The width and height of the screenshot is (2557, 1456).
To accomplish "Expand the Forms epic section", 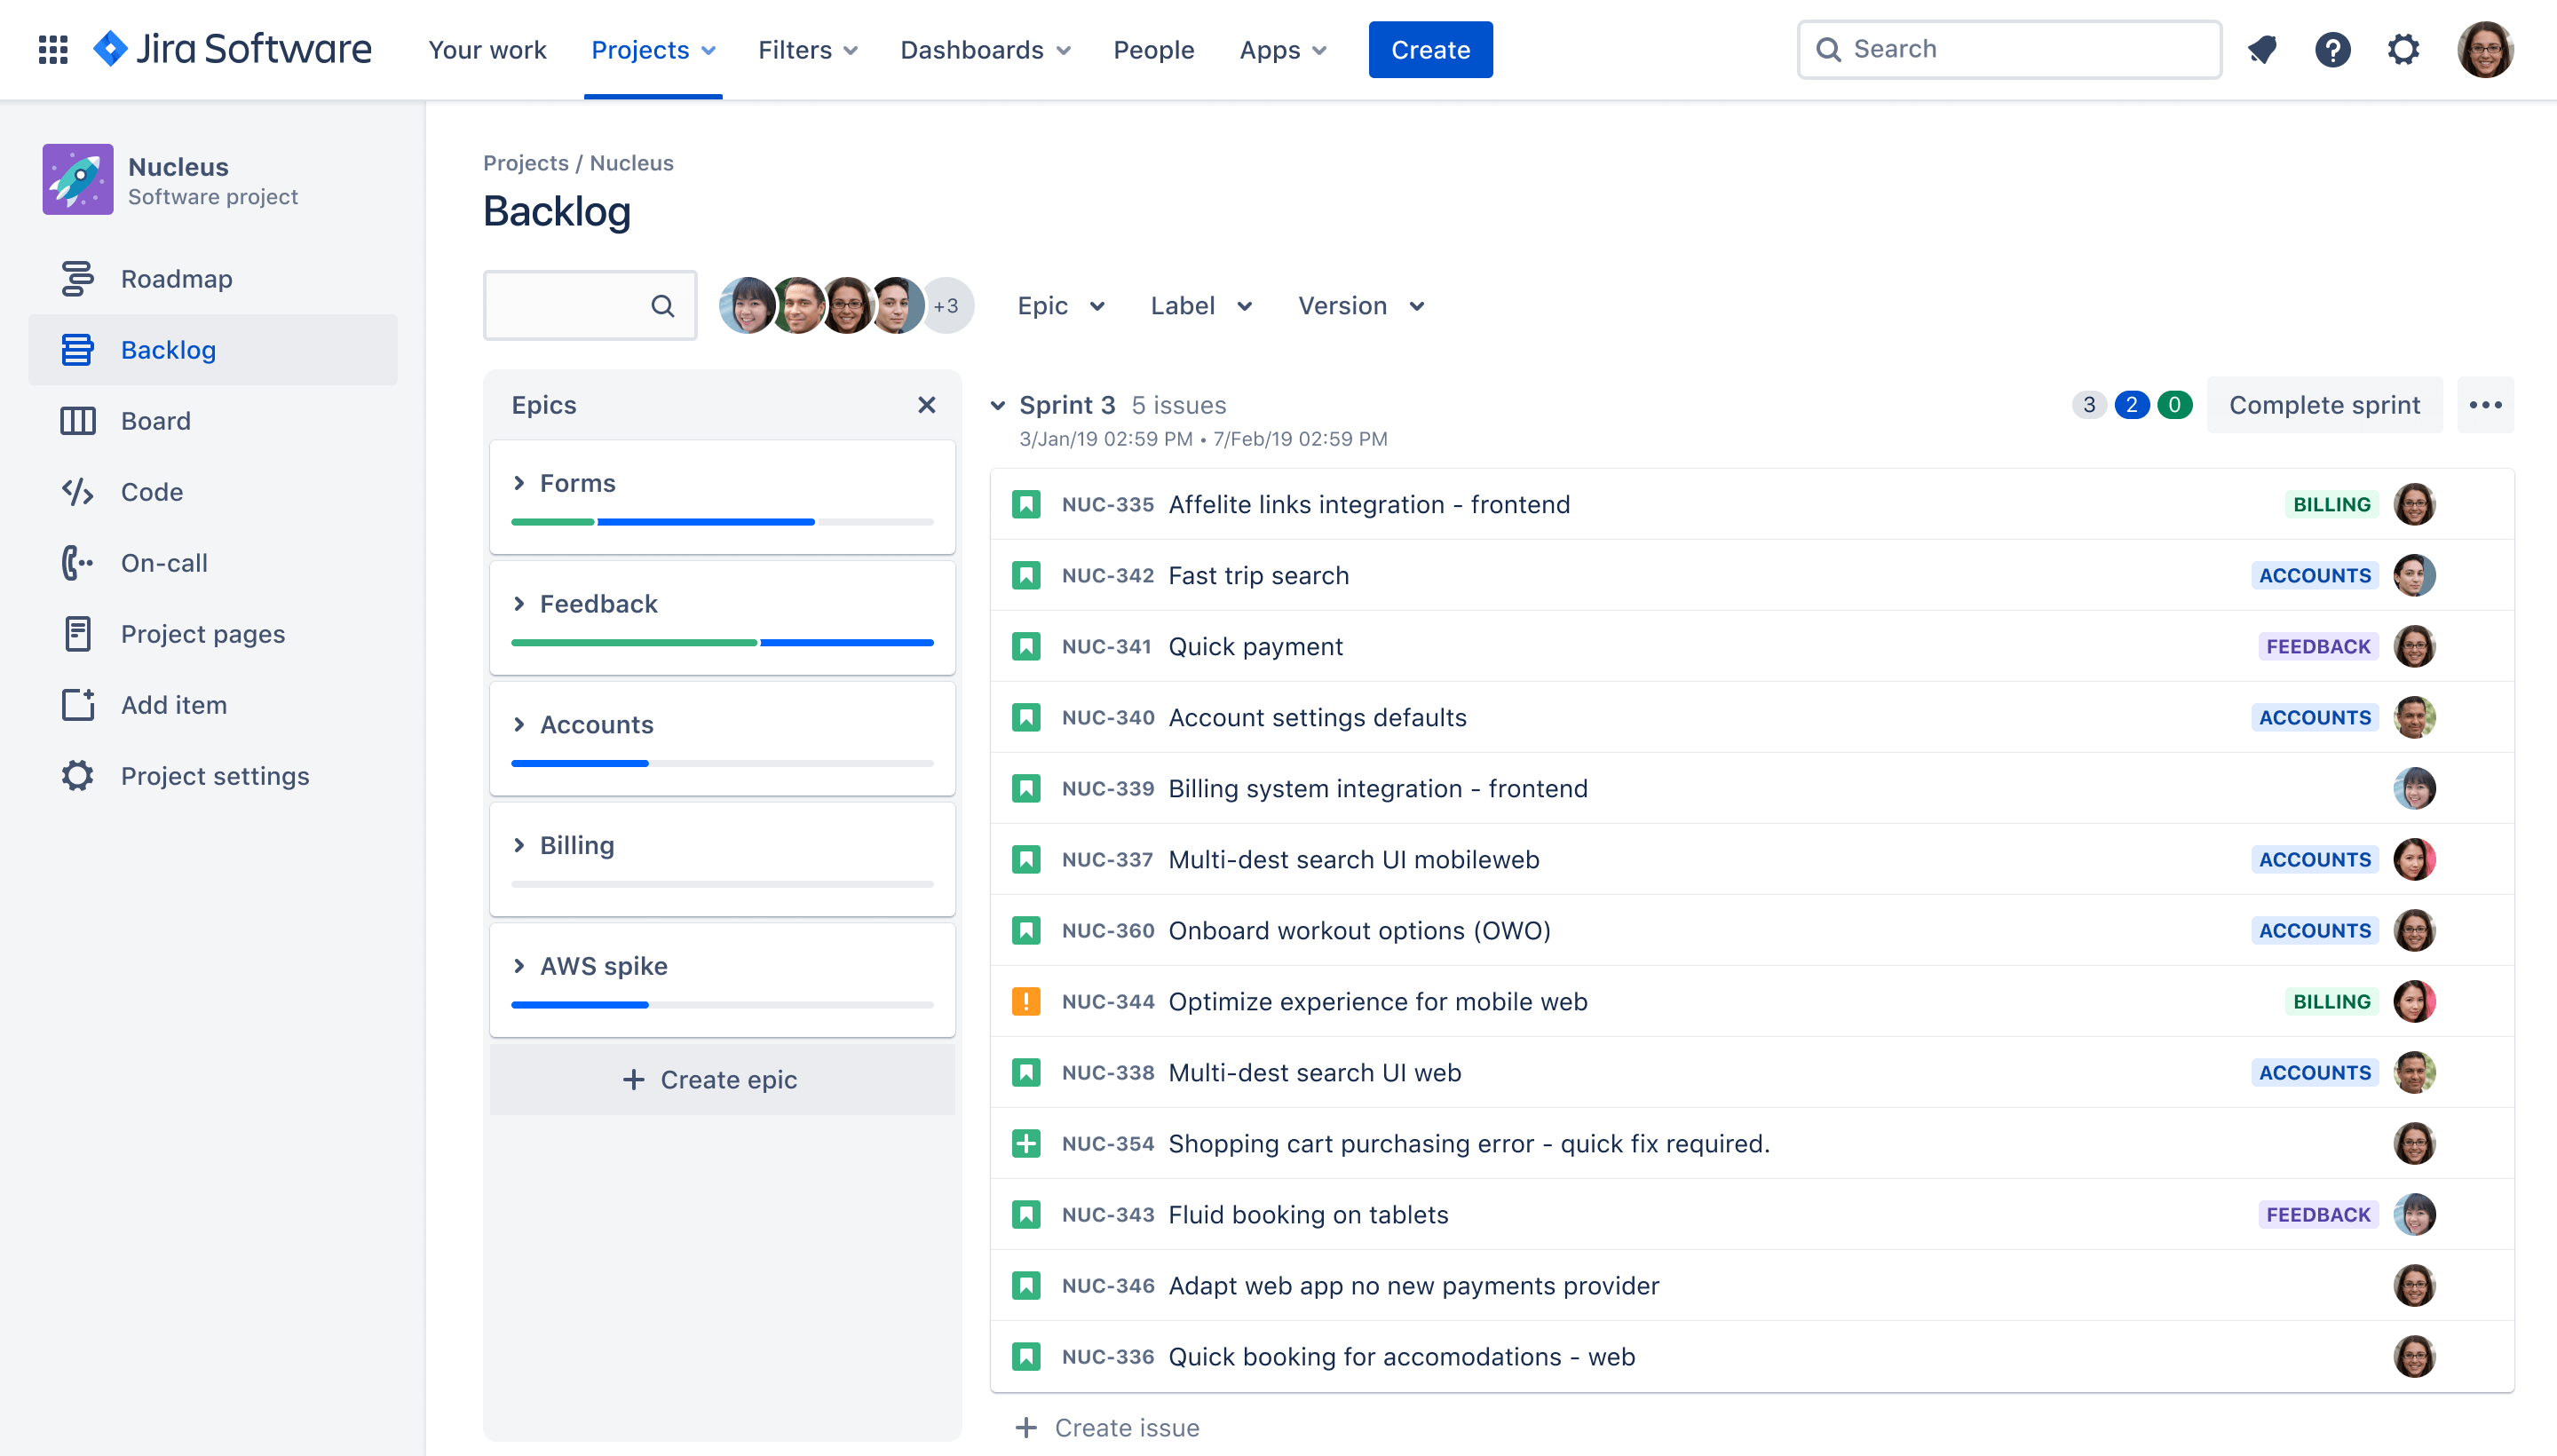I will [519, 481].
